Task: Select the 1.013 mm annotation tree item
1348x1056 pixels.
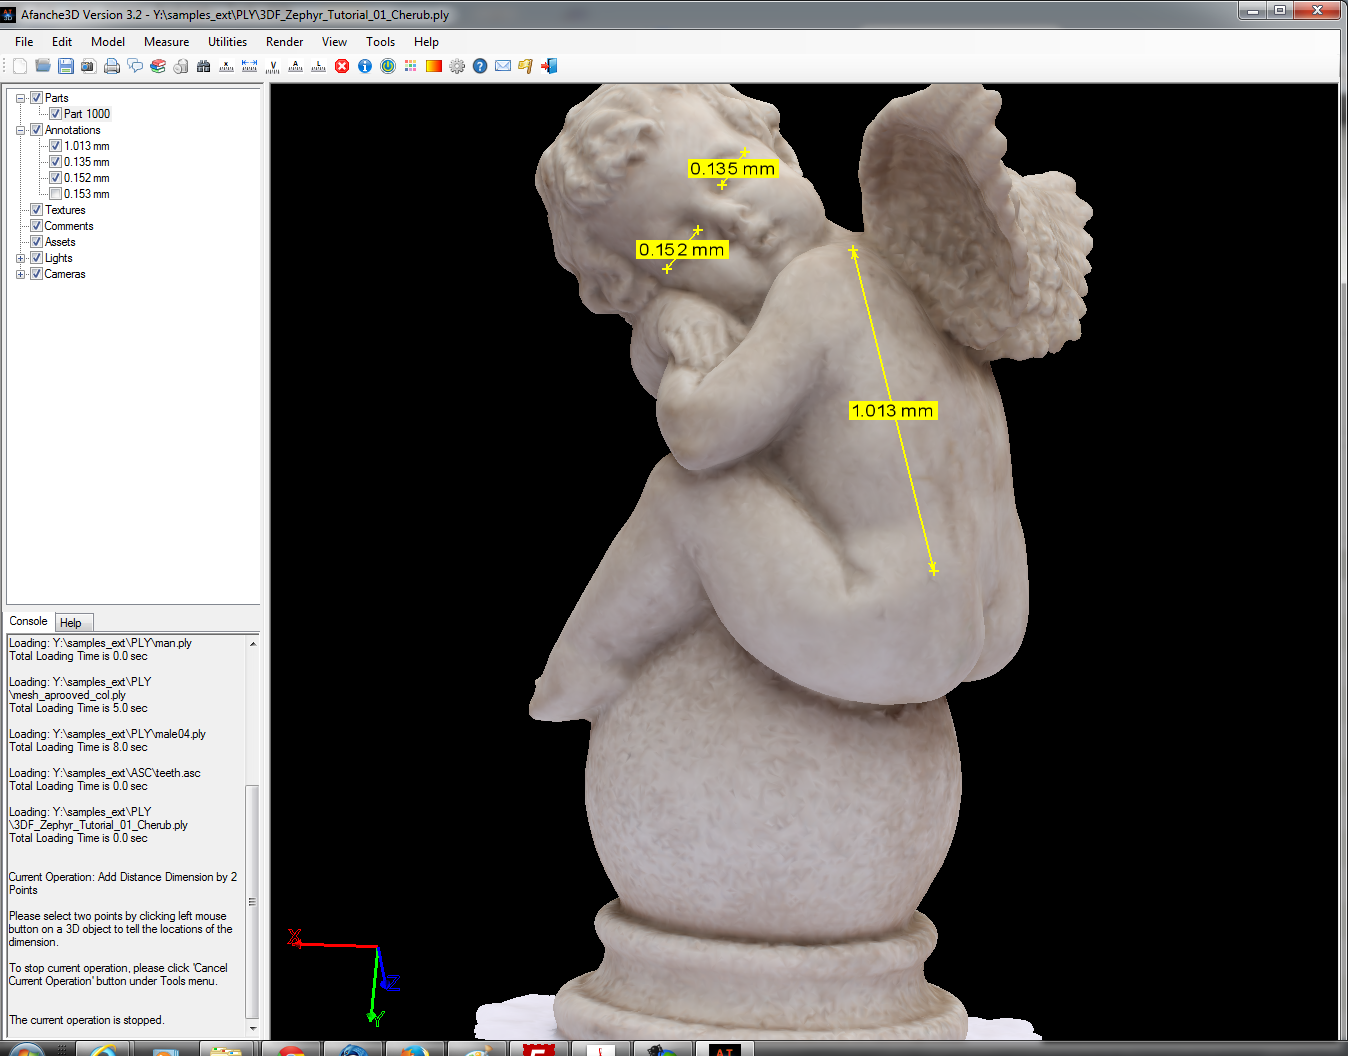Action: pyautogui.click(x=87, y=146)
